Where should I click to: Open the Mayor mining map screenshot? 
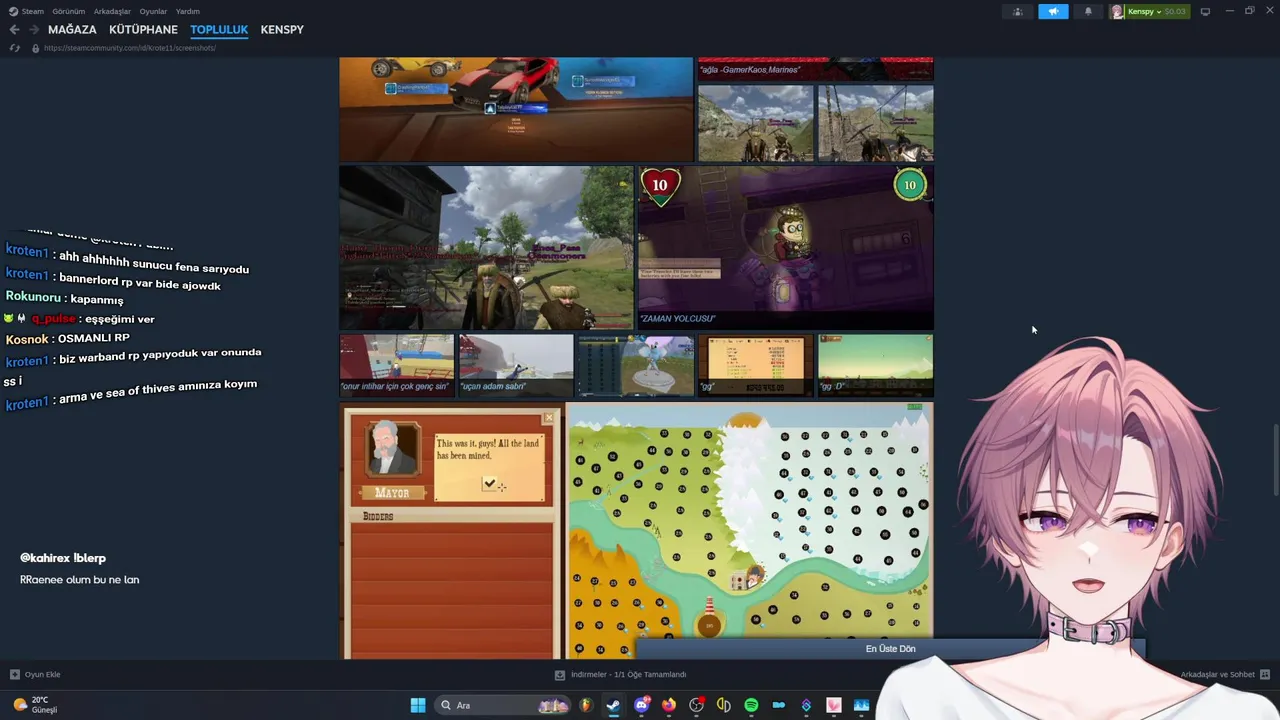pos(636,530)
